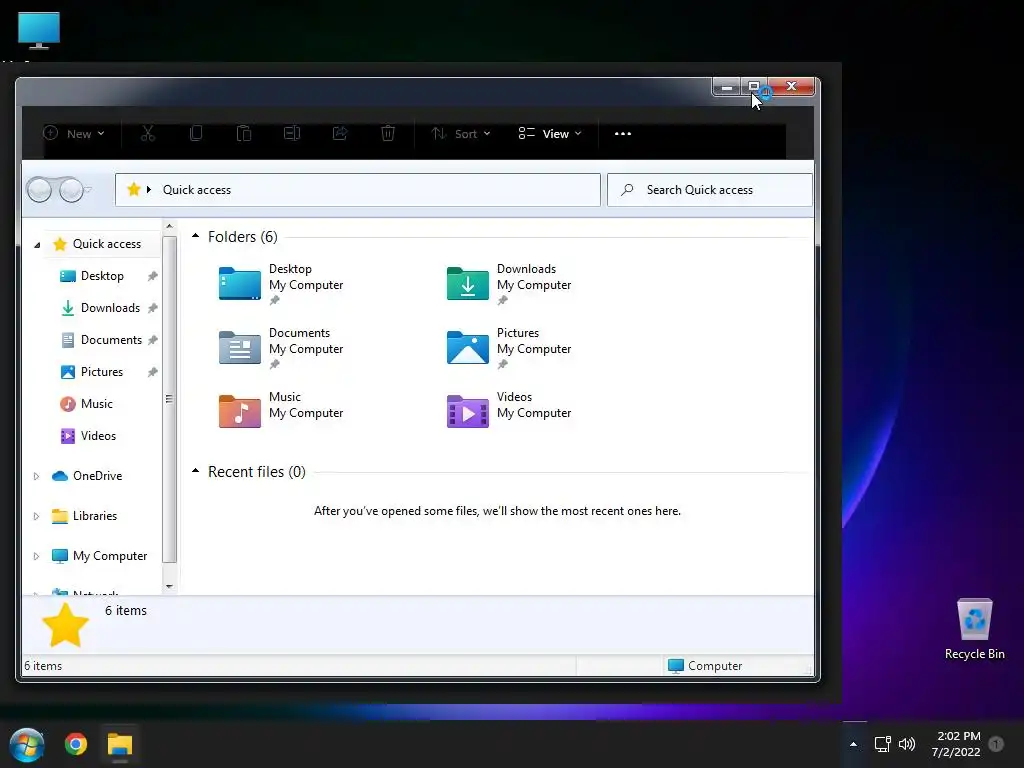Click the taskbar clock showing 2:02 PM
The image size is (1024, 768).
click(x=957, y=744)
